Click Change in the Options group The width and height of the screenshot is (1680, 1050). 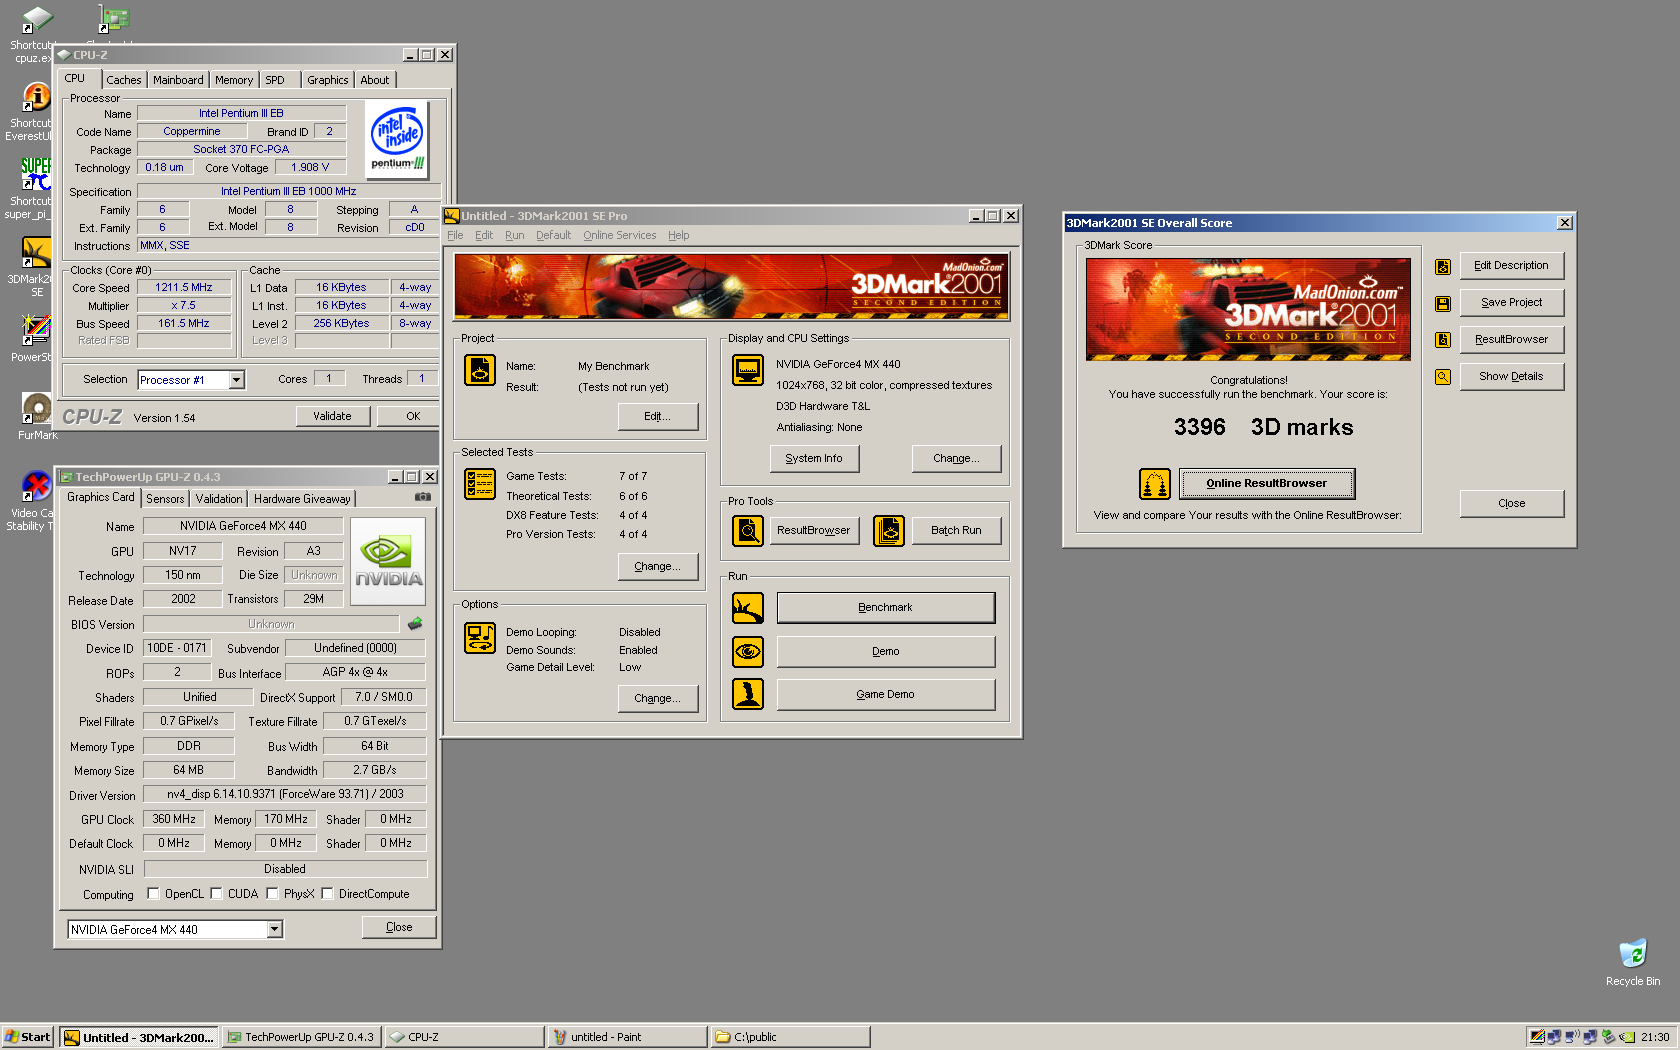point(657,699)
